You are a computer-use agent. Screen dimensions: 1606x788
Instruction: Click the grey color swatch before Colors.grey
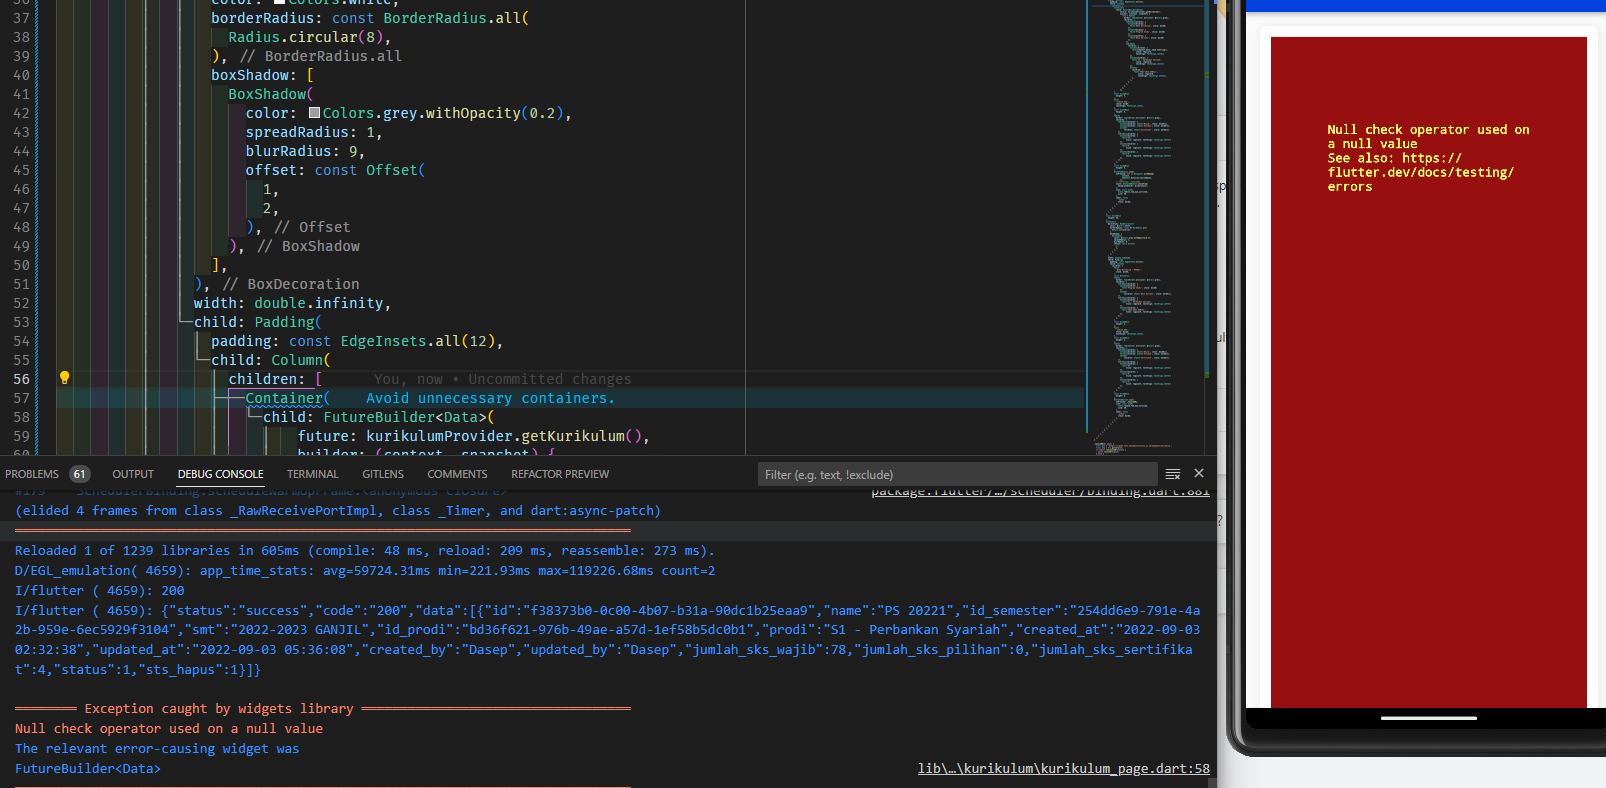pyautogui.click(x=314, y=113)
